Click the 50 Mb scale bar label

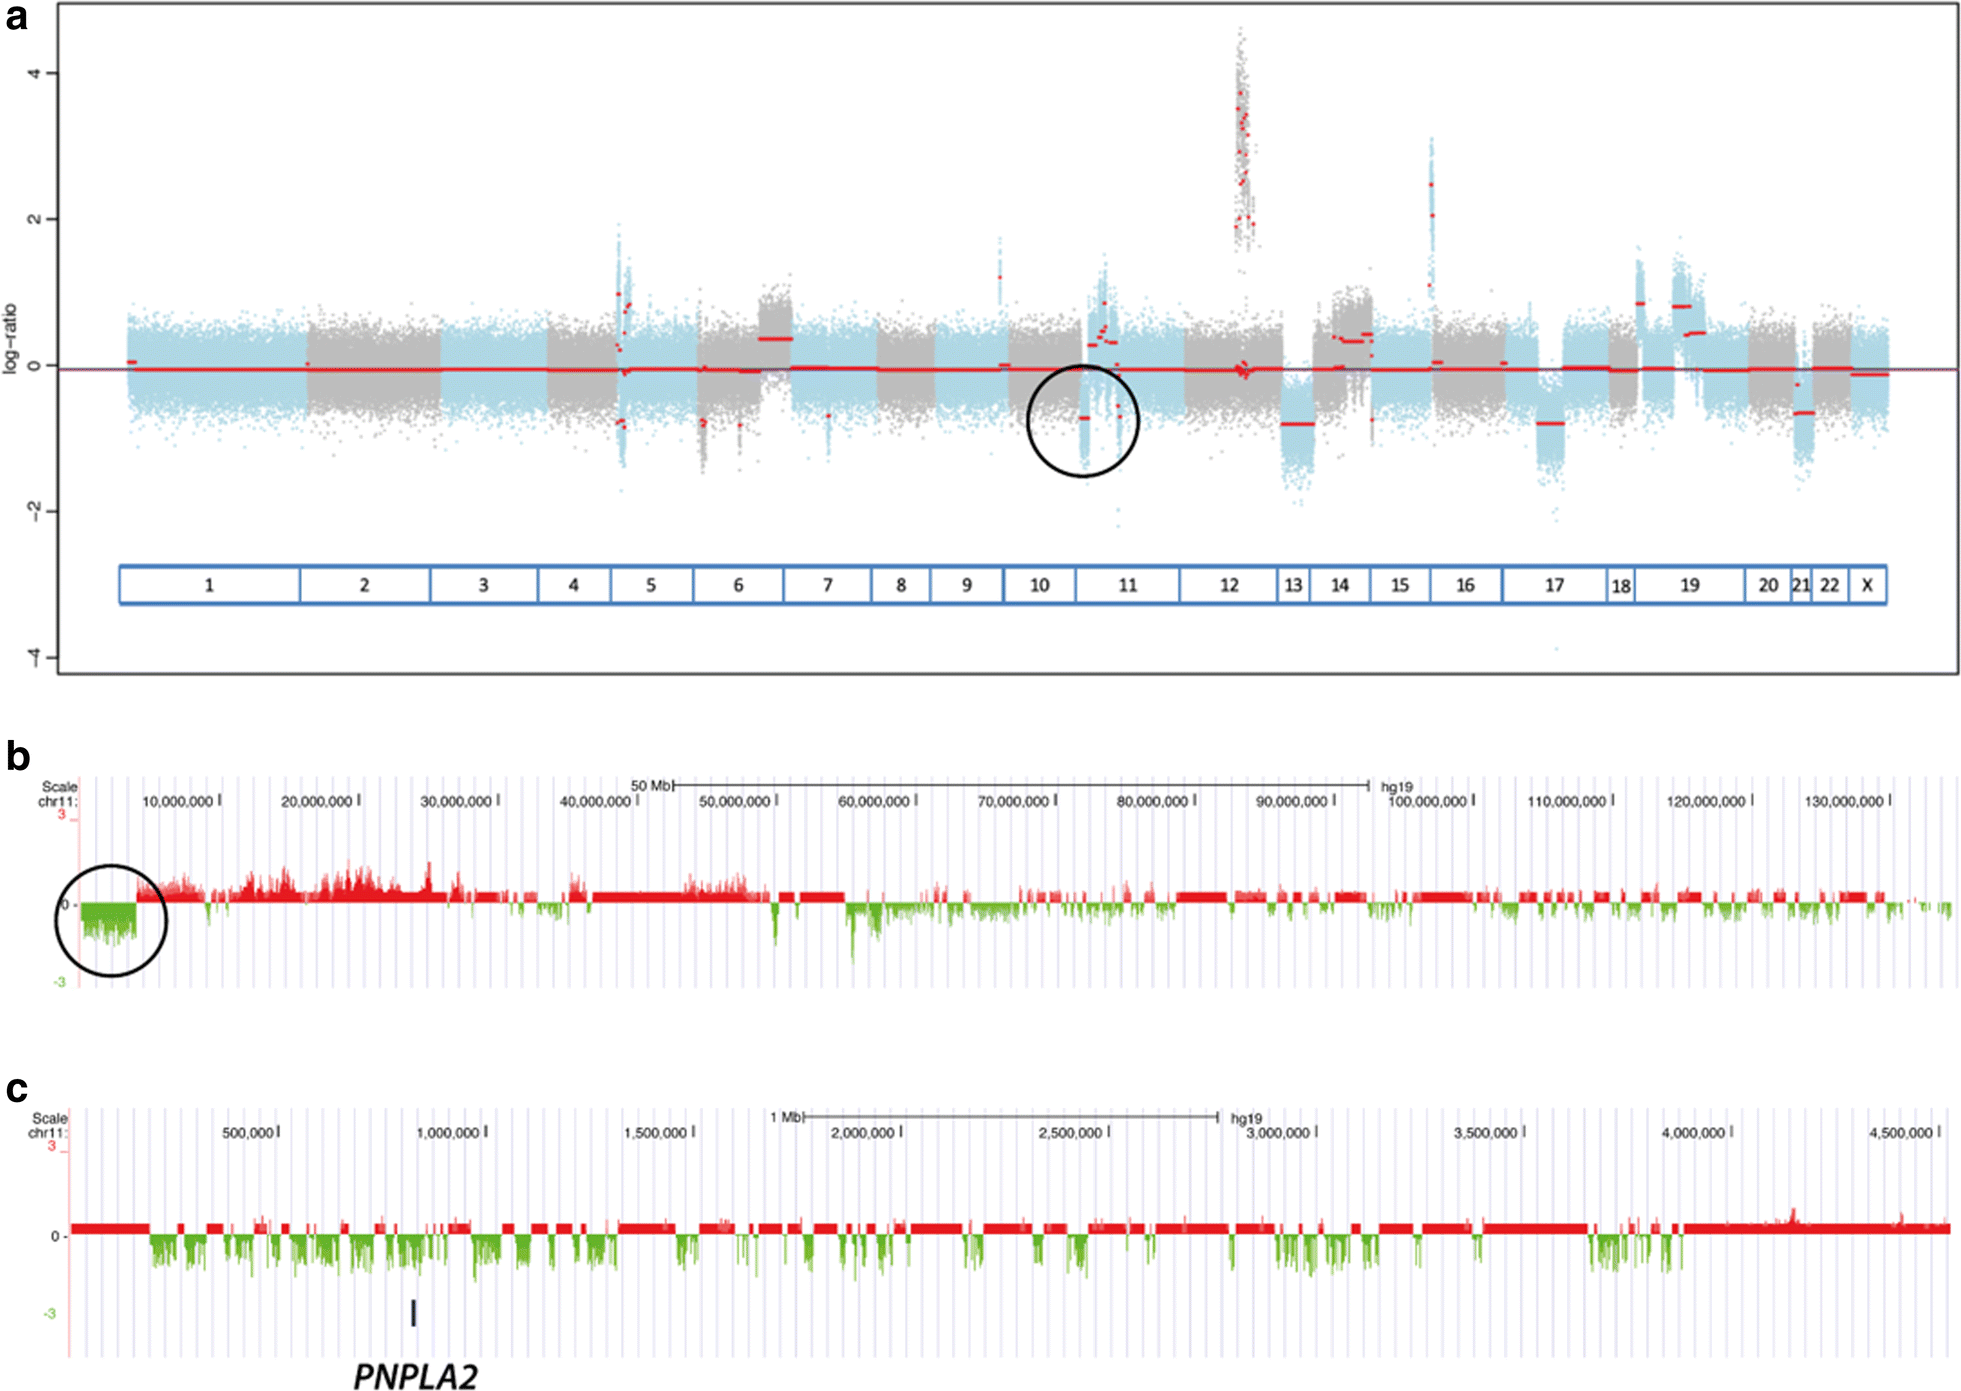651,786
